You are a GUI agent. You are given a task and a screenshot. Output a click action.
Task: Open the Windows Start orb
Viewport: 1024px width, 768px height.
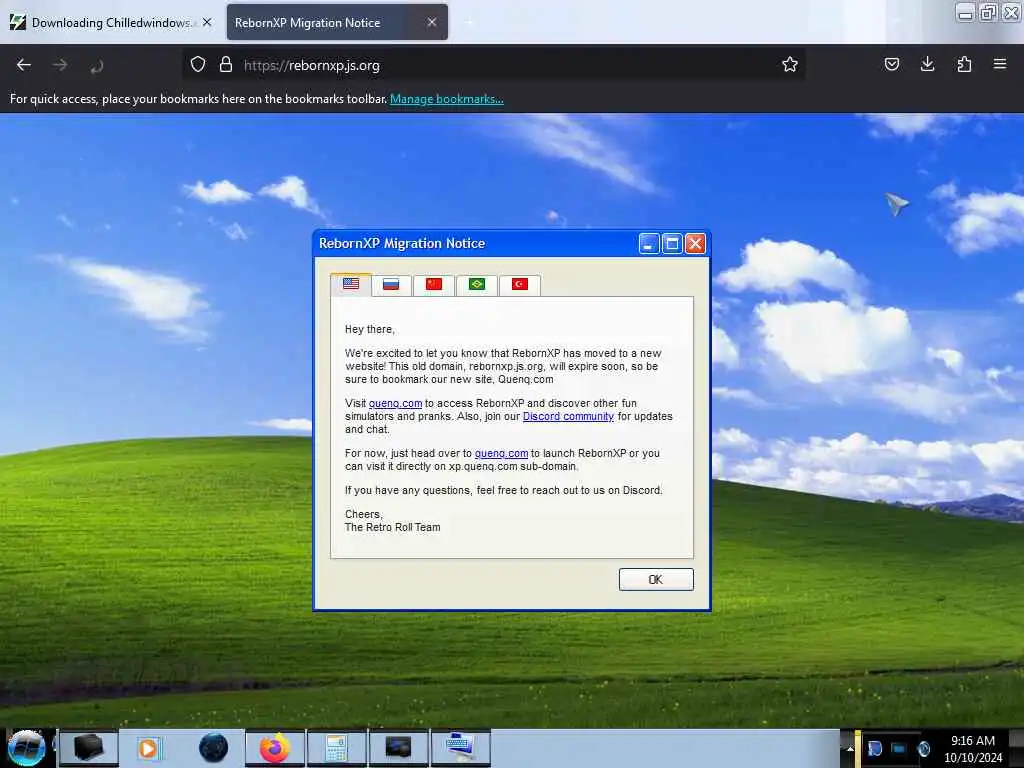click(x=26, y=748)
